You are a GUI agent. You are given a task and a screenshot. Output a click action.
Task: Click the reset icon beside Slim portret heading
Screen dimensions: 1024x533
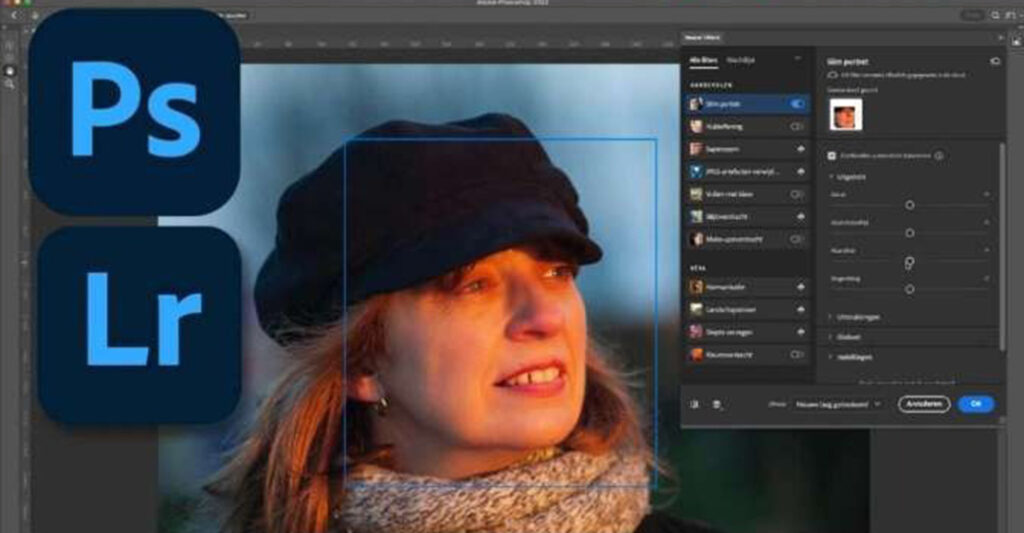[x=995, y=61]
